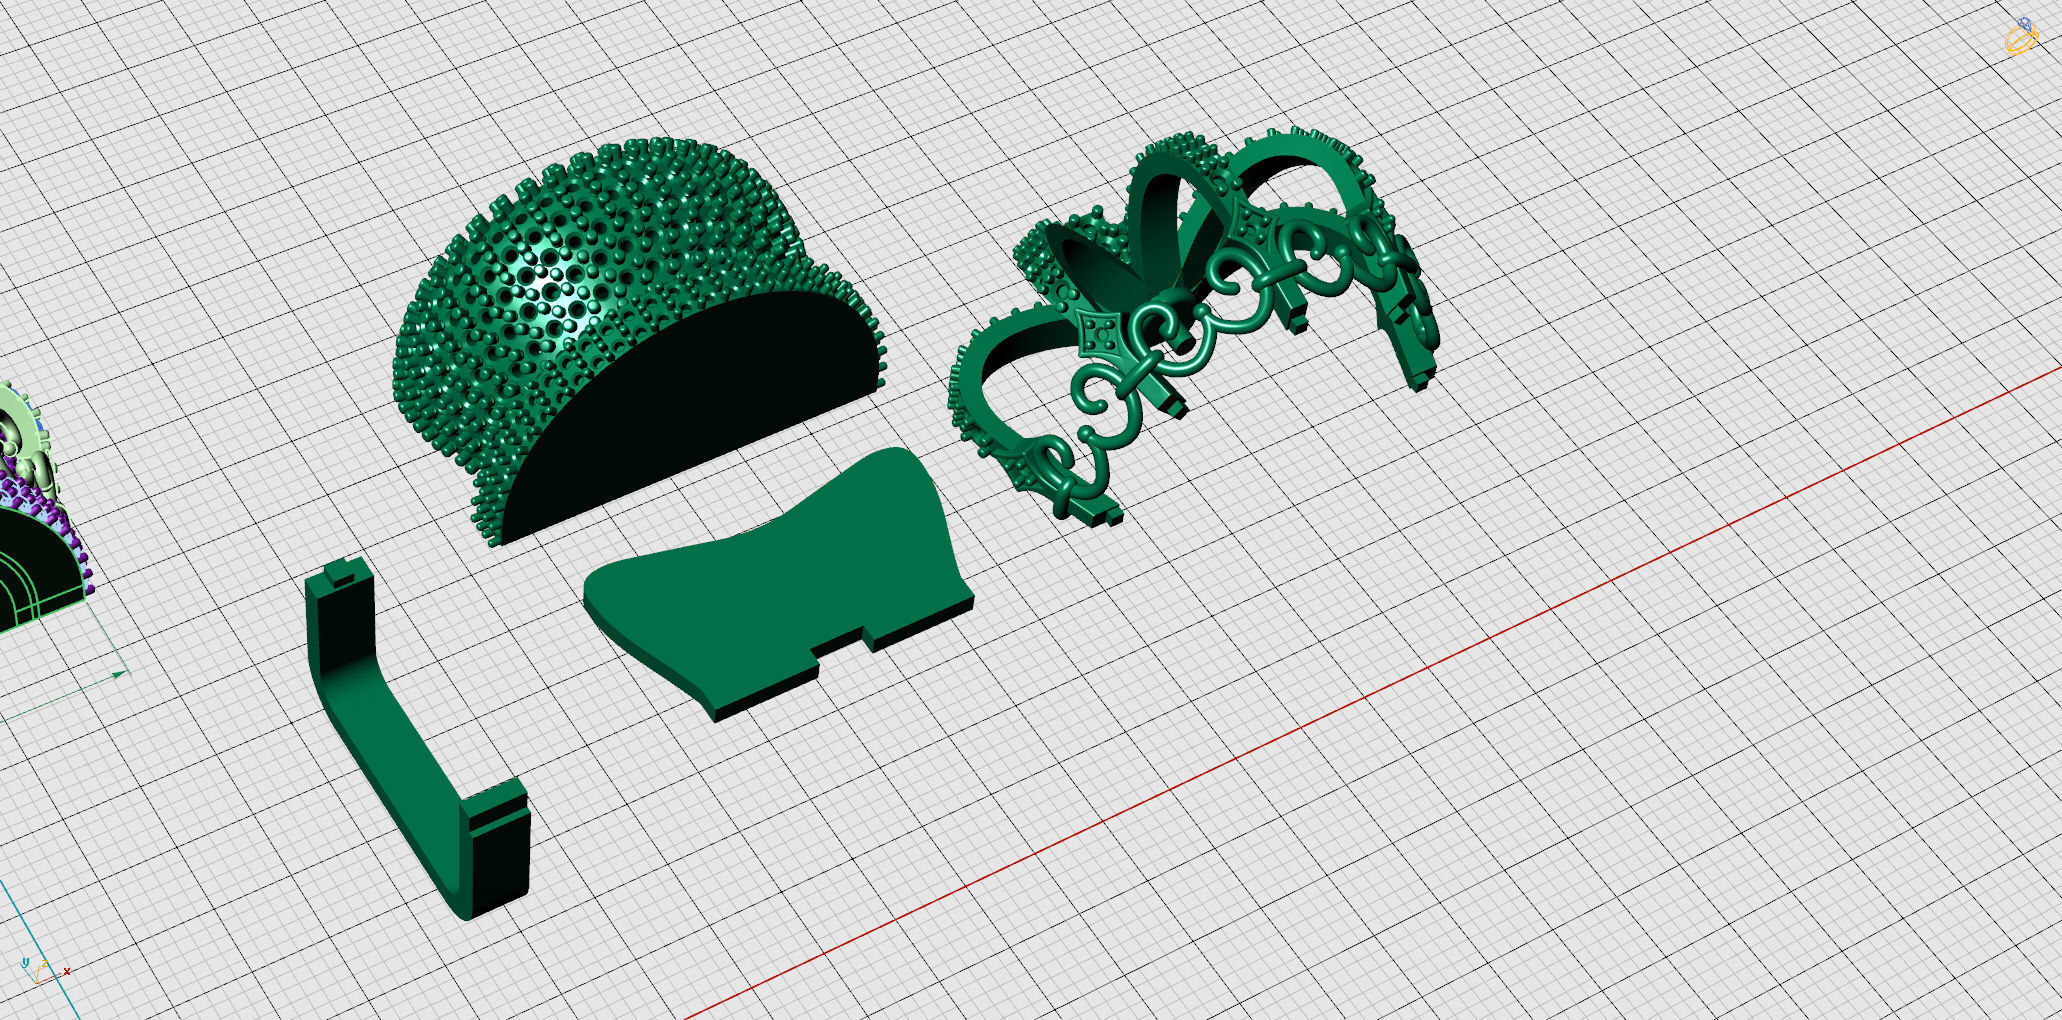Screen dimensions: 2062x1020
Task: Click the XYZ axis indicator gizmo
Action: 44,971
